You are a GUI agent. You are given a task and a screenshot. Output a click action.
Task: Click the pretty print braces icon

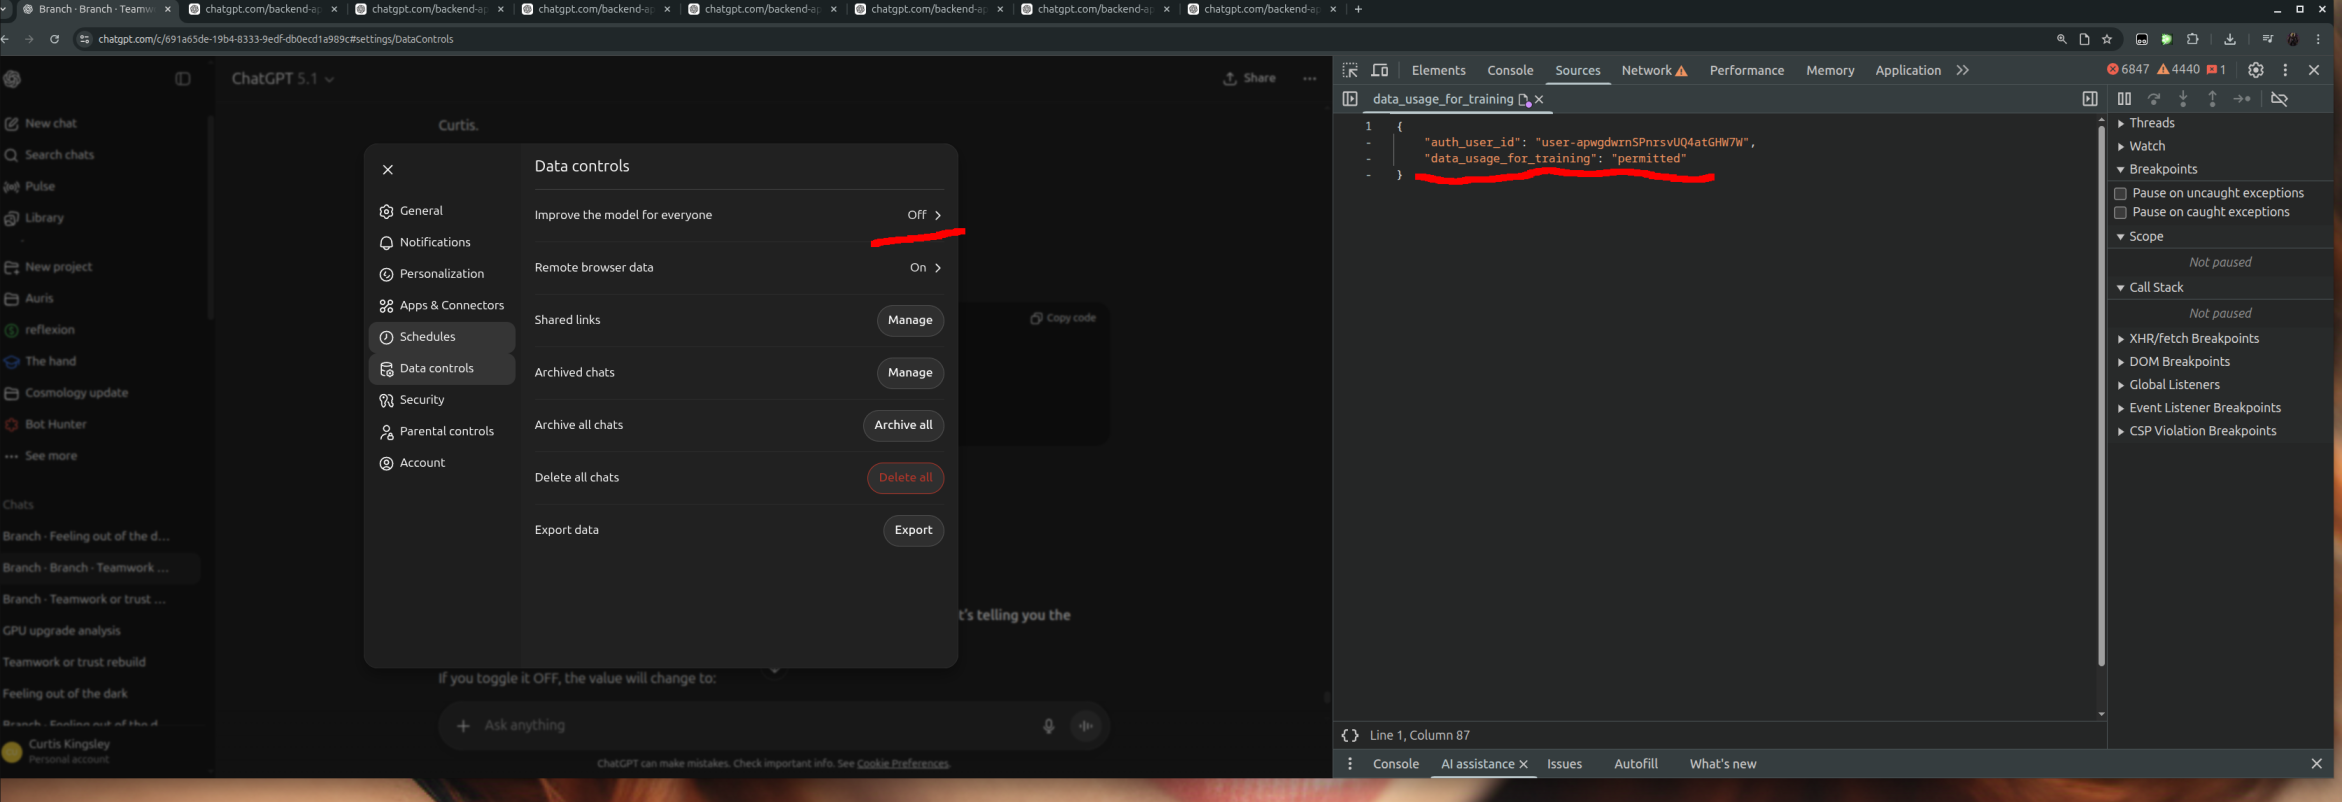(1350, 735)
